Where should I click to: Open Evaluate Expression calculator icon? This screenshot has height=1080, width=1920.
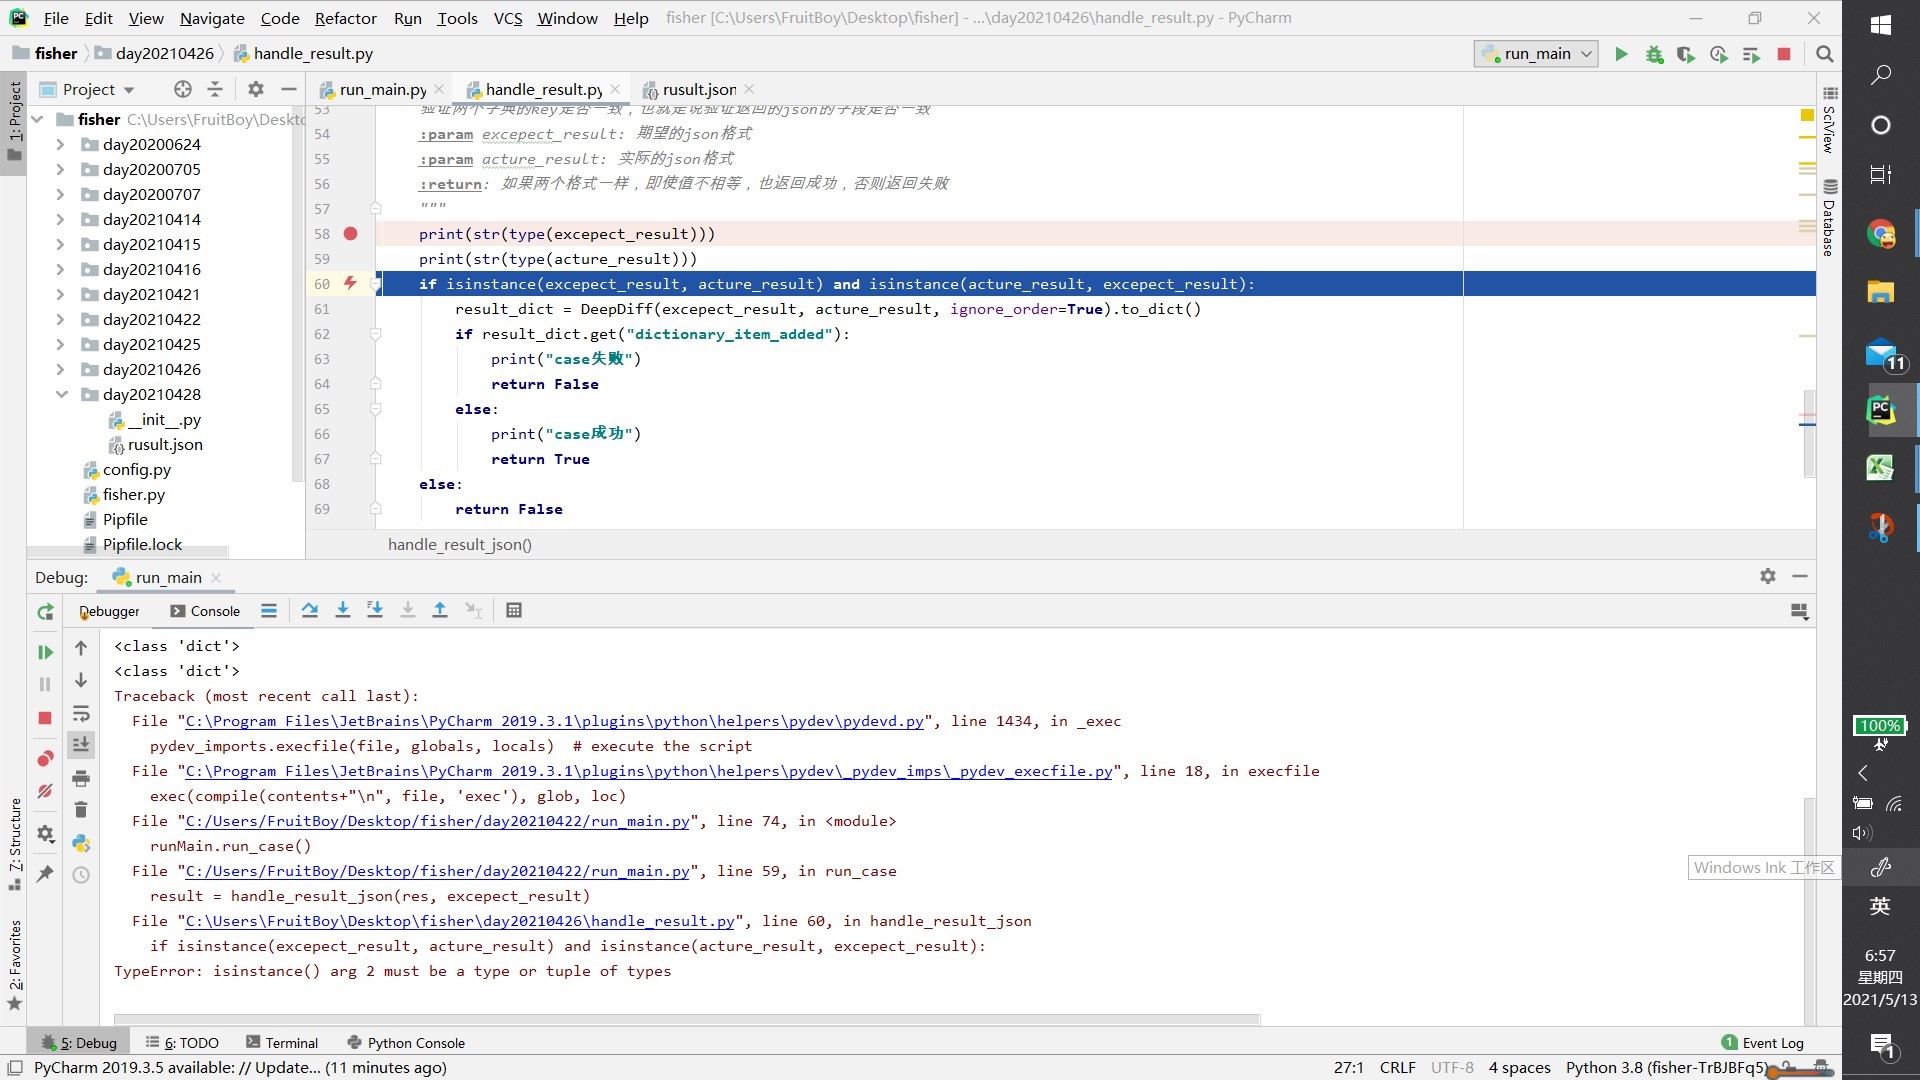click(514, 610)
